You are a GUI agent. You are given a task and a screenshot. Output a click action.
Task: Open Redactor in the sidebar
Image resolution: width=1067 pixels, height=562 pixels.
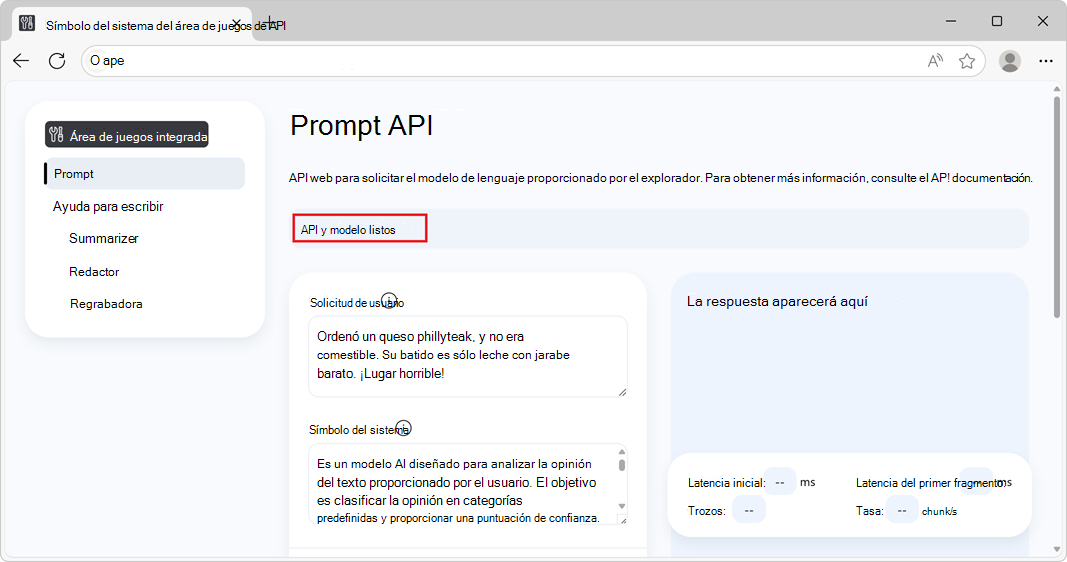pos(94,271)
